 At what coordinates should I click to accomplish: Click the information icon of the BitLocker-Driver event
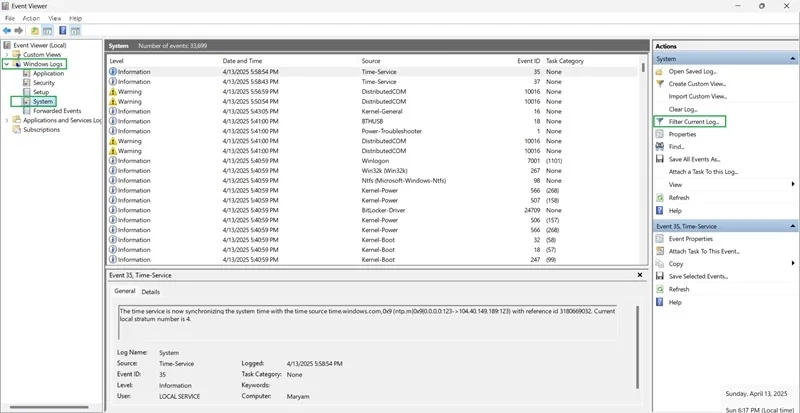click(113, 210)
